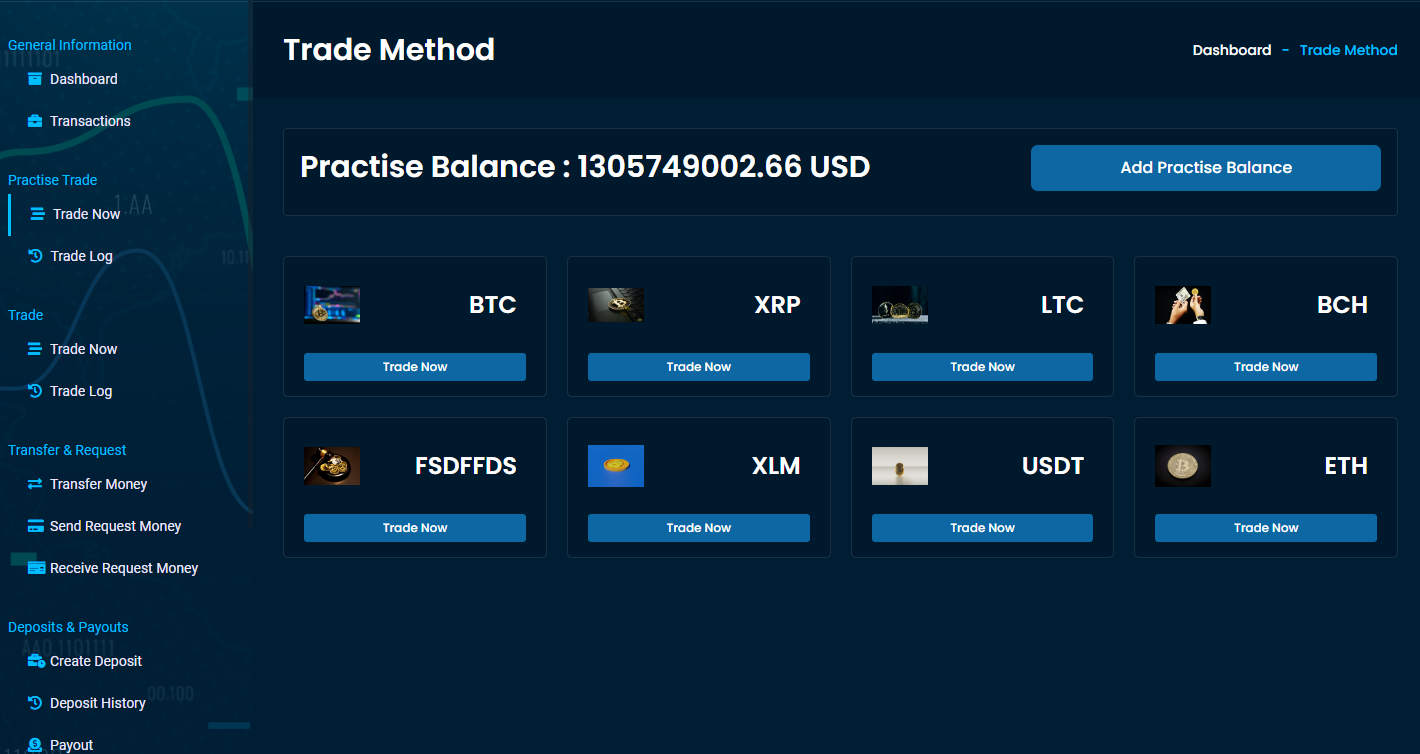Click the Transfer & Request section label
Image resolution: width=1420 pixels, height=754 pixels.
pos(67,450)
